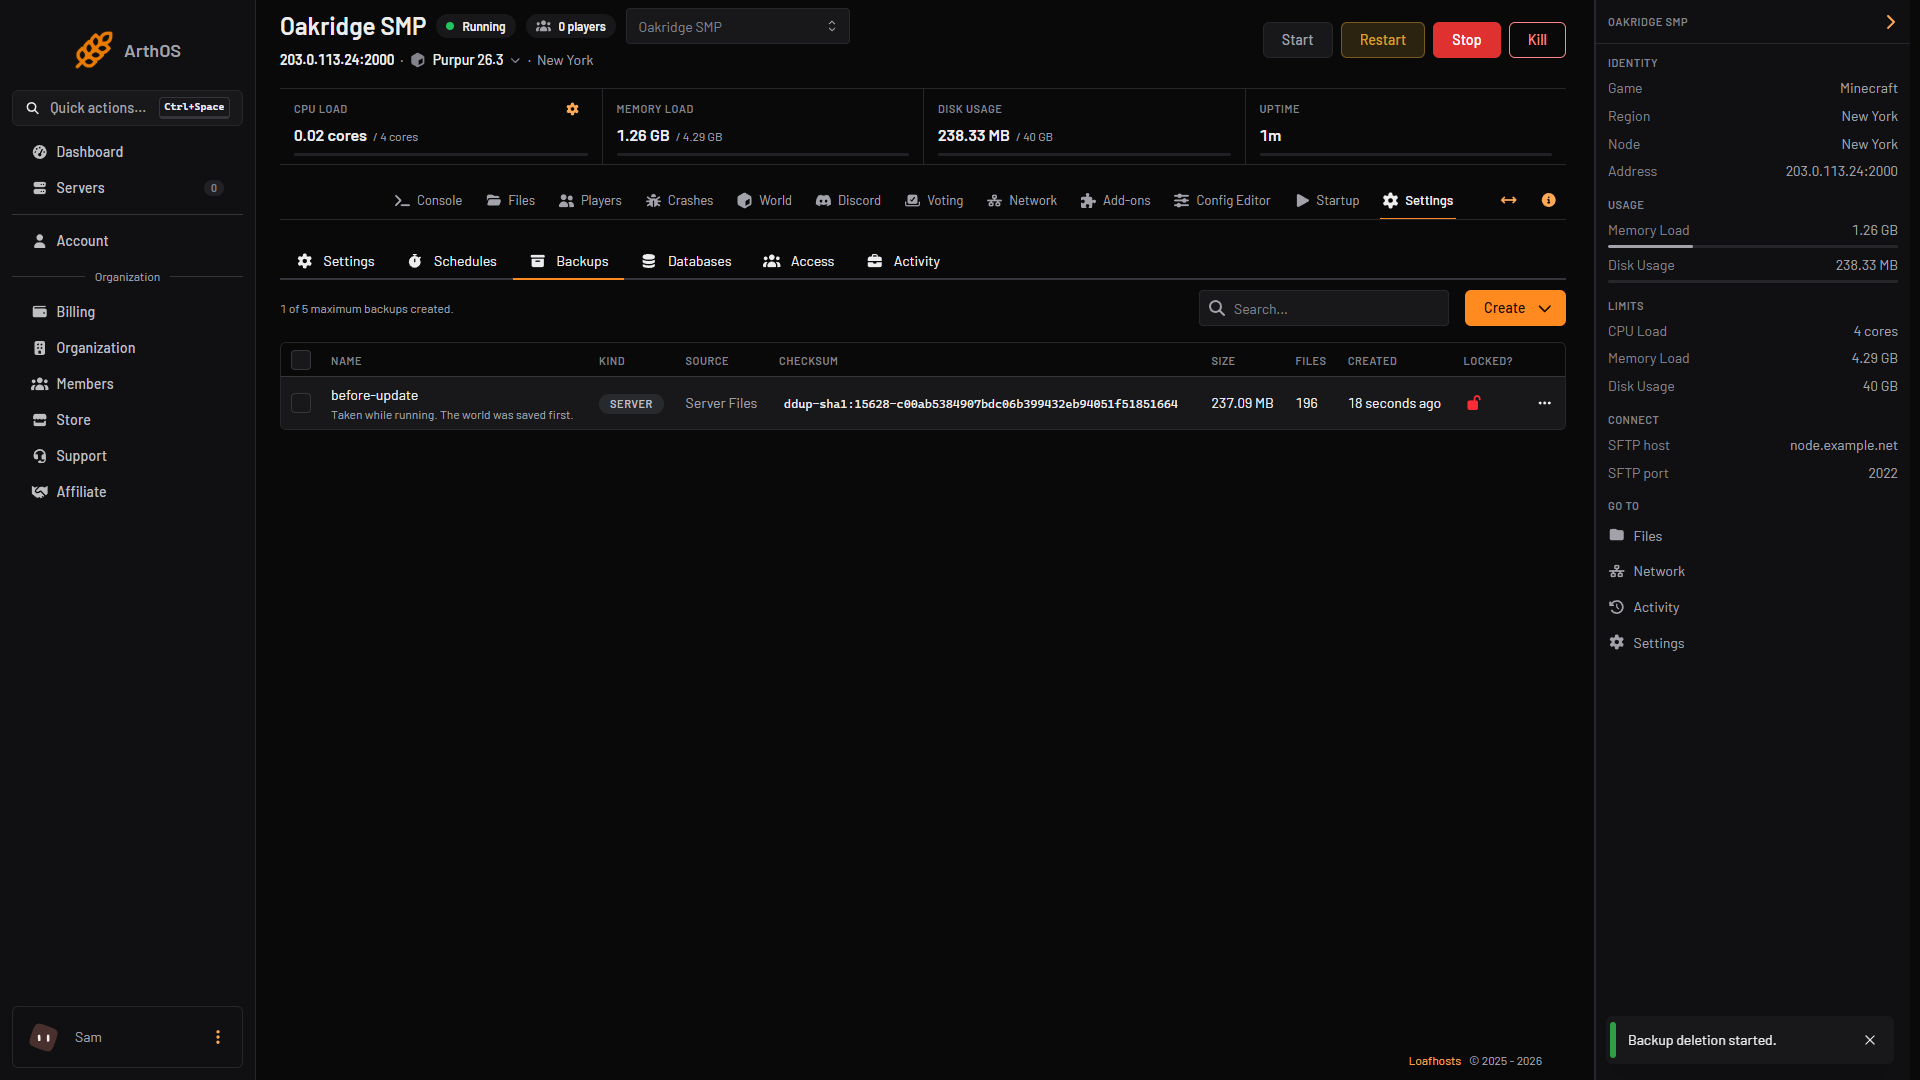The height and width of the screenshot is (1080, 1920).
Task: Click the red Stop server button
Action: click(1466, 40)
